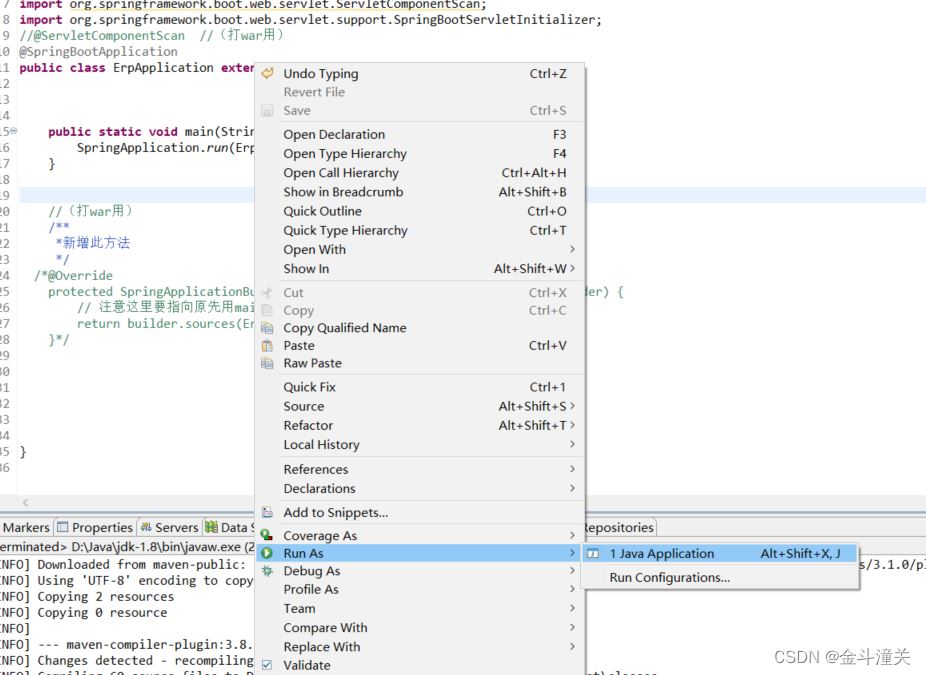Expand the Source submenu
The height and width of the screenshot is (675, 926).
tap(572, 406)
